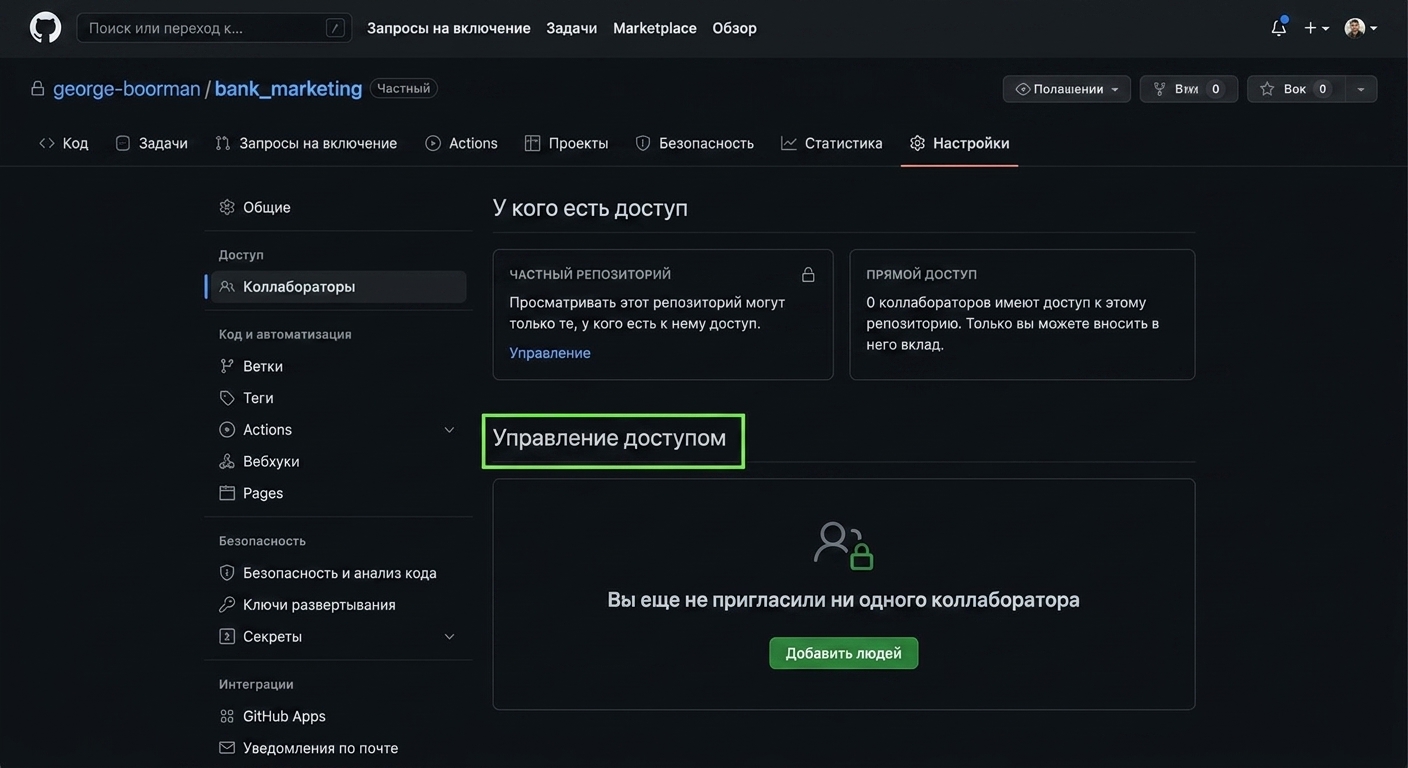Click the fork button with fork icon
Image resolution: width=1408 pixels, height=768 pixels.
tap(1188, 89)
